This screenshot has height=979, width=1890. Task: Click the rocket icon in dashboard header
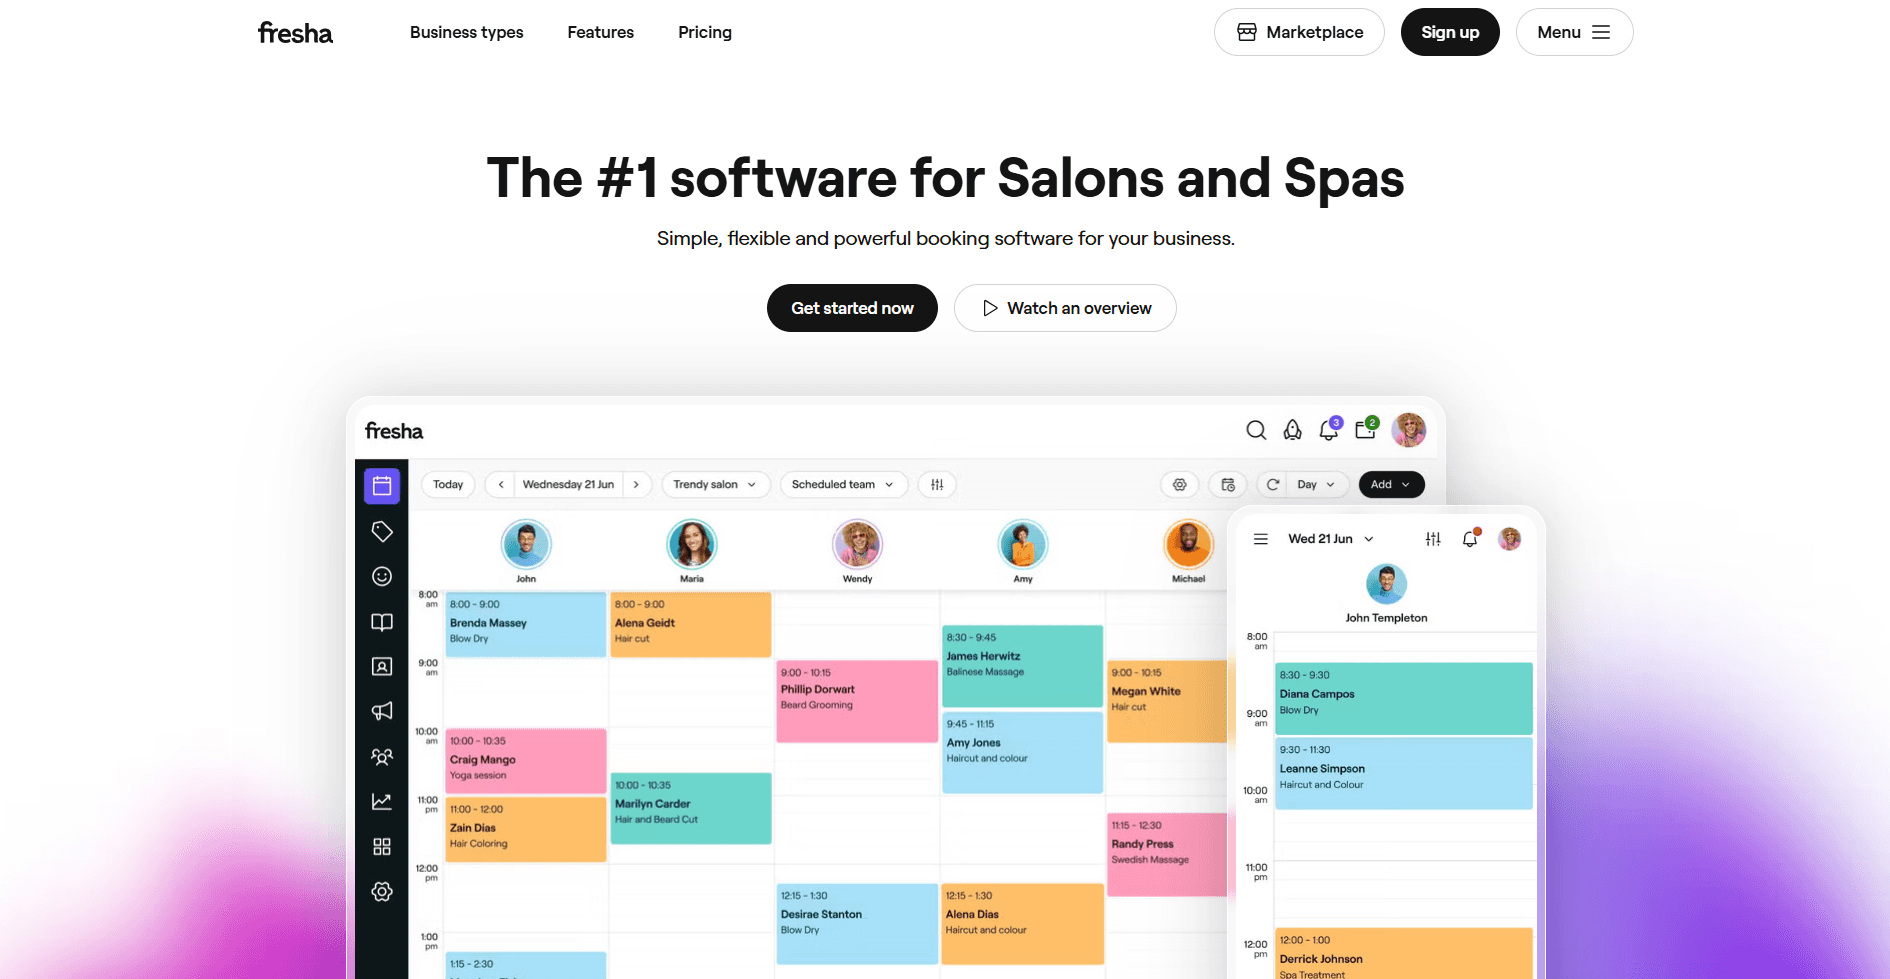click(x=1293, y=430)
